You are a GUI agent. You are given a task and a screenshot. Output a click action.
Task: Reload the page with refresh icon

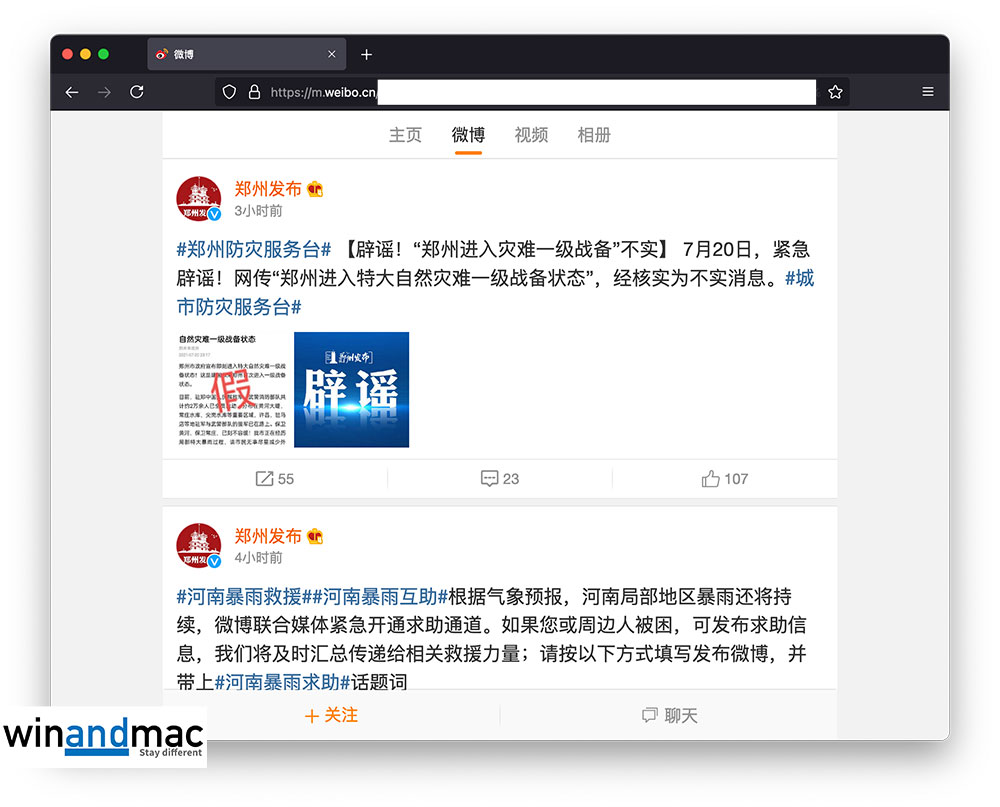pyautogui.click(x=137, y=92)
